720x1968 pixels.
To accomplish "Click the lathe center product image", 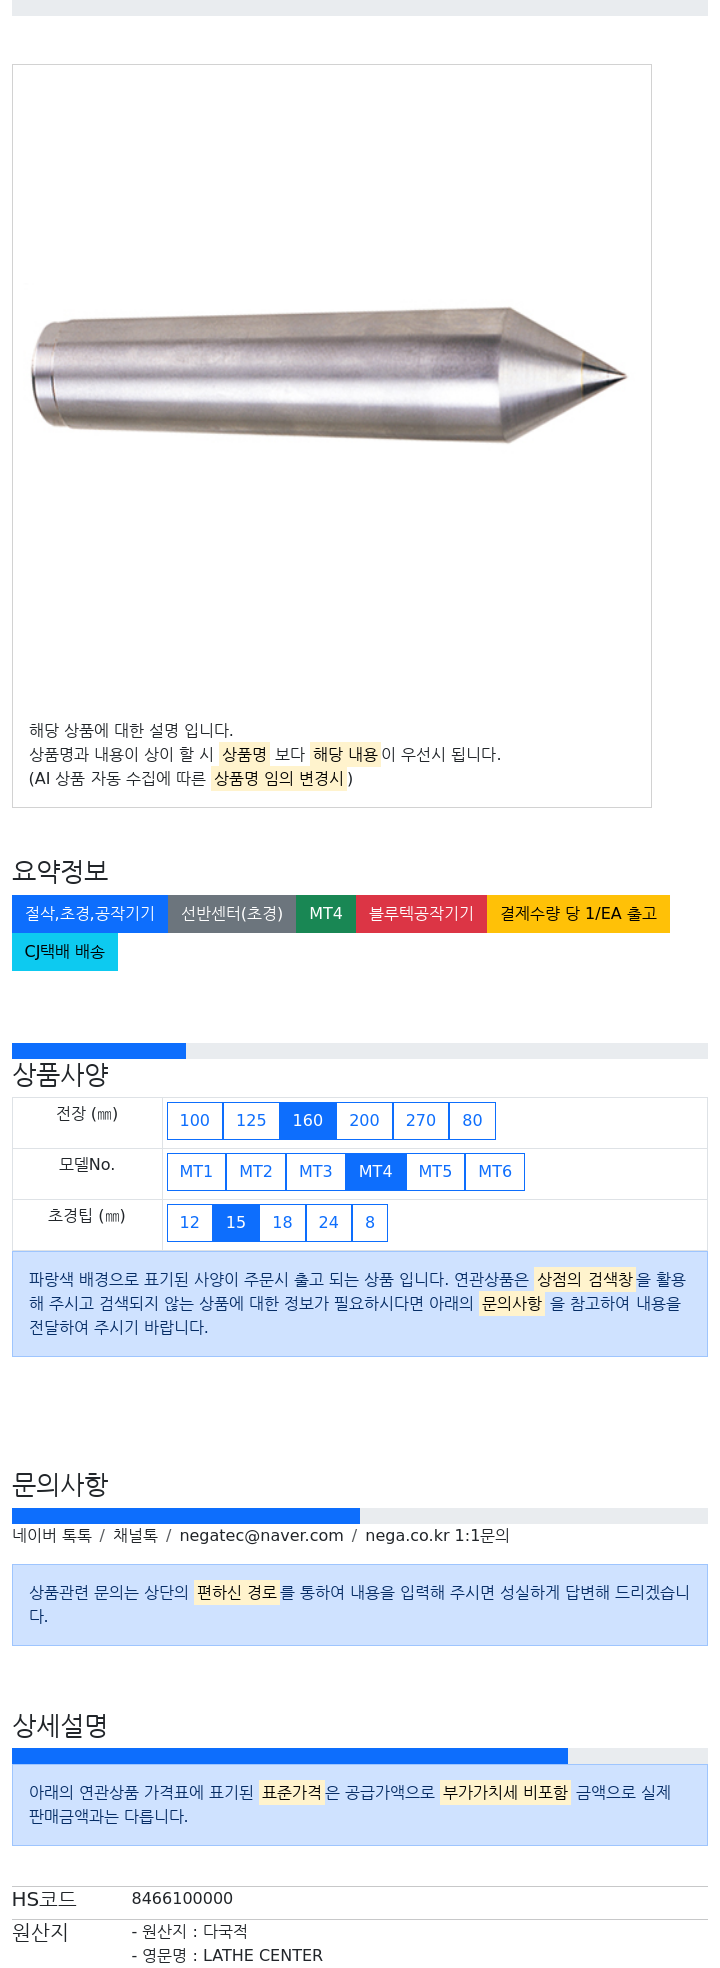I will tap(330, 375).
